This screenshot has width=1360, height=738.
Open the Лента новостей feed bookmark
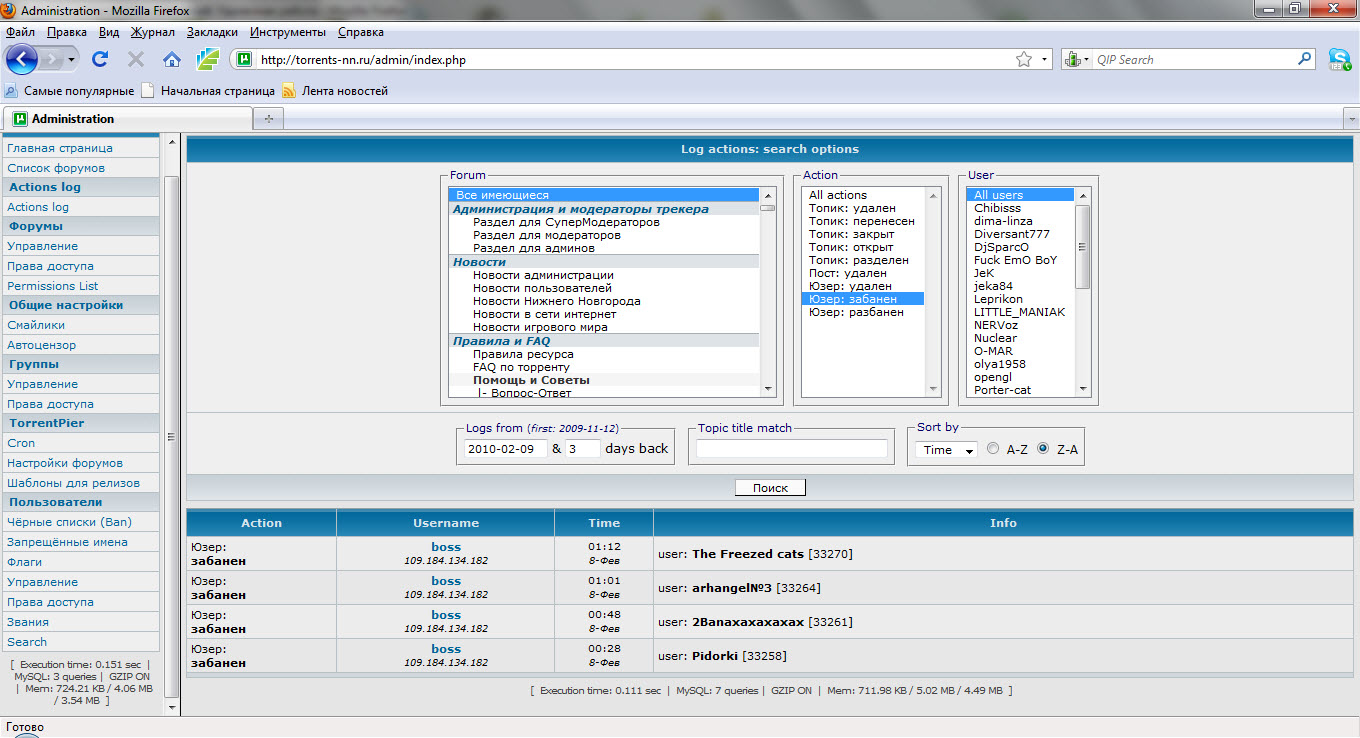pyautogui.click(x=335, y=91)
